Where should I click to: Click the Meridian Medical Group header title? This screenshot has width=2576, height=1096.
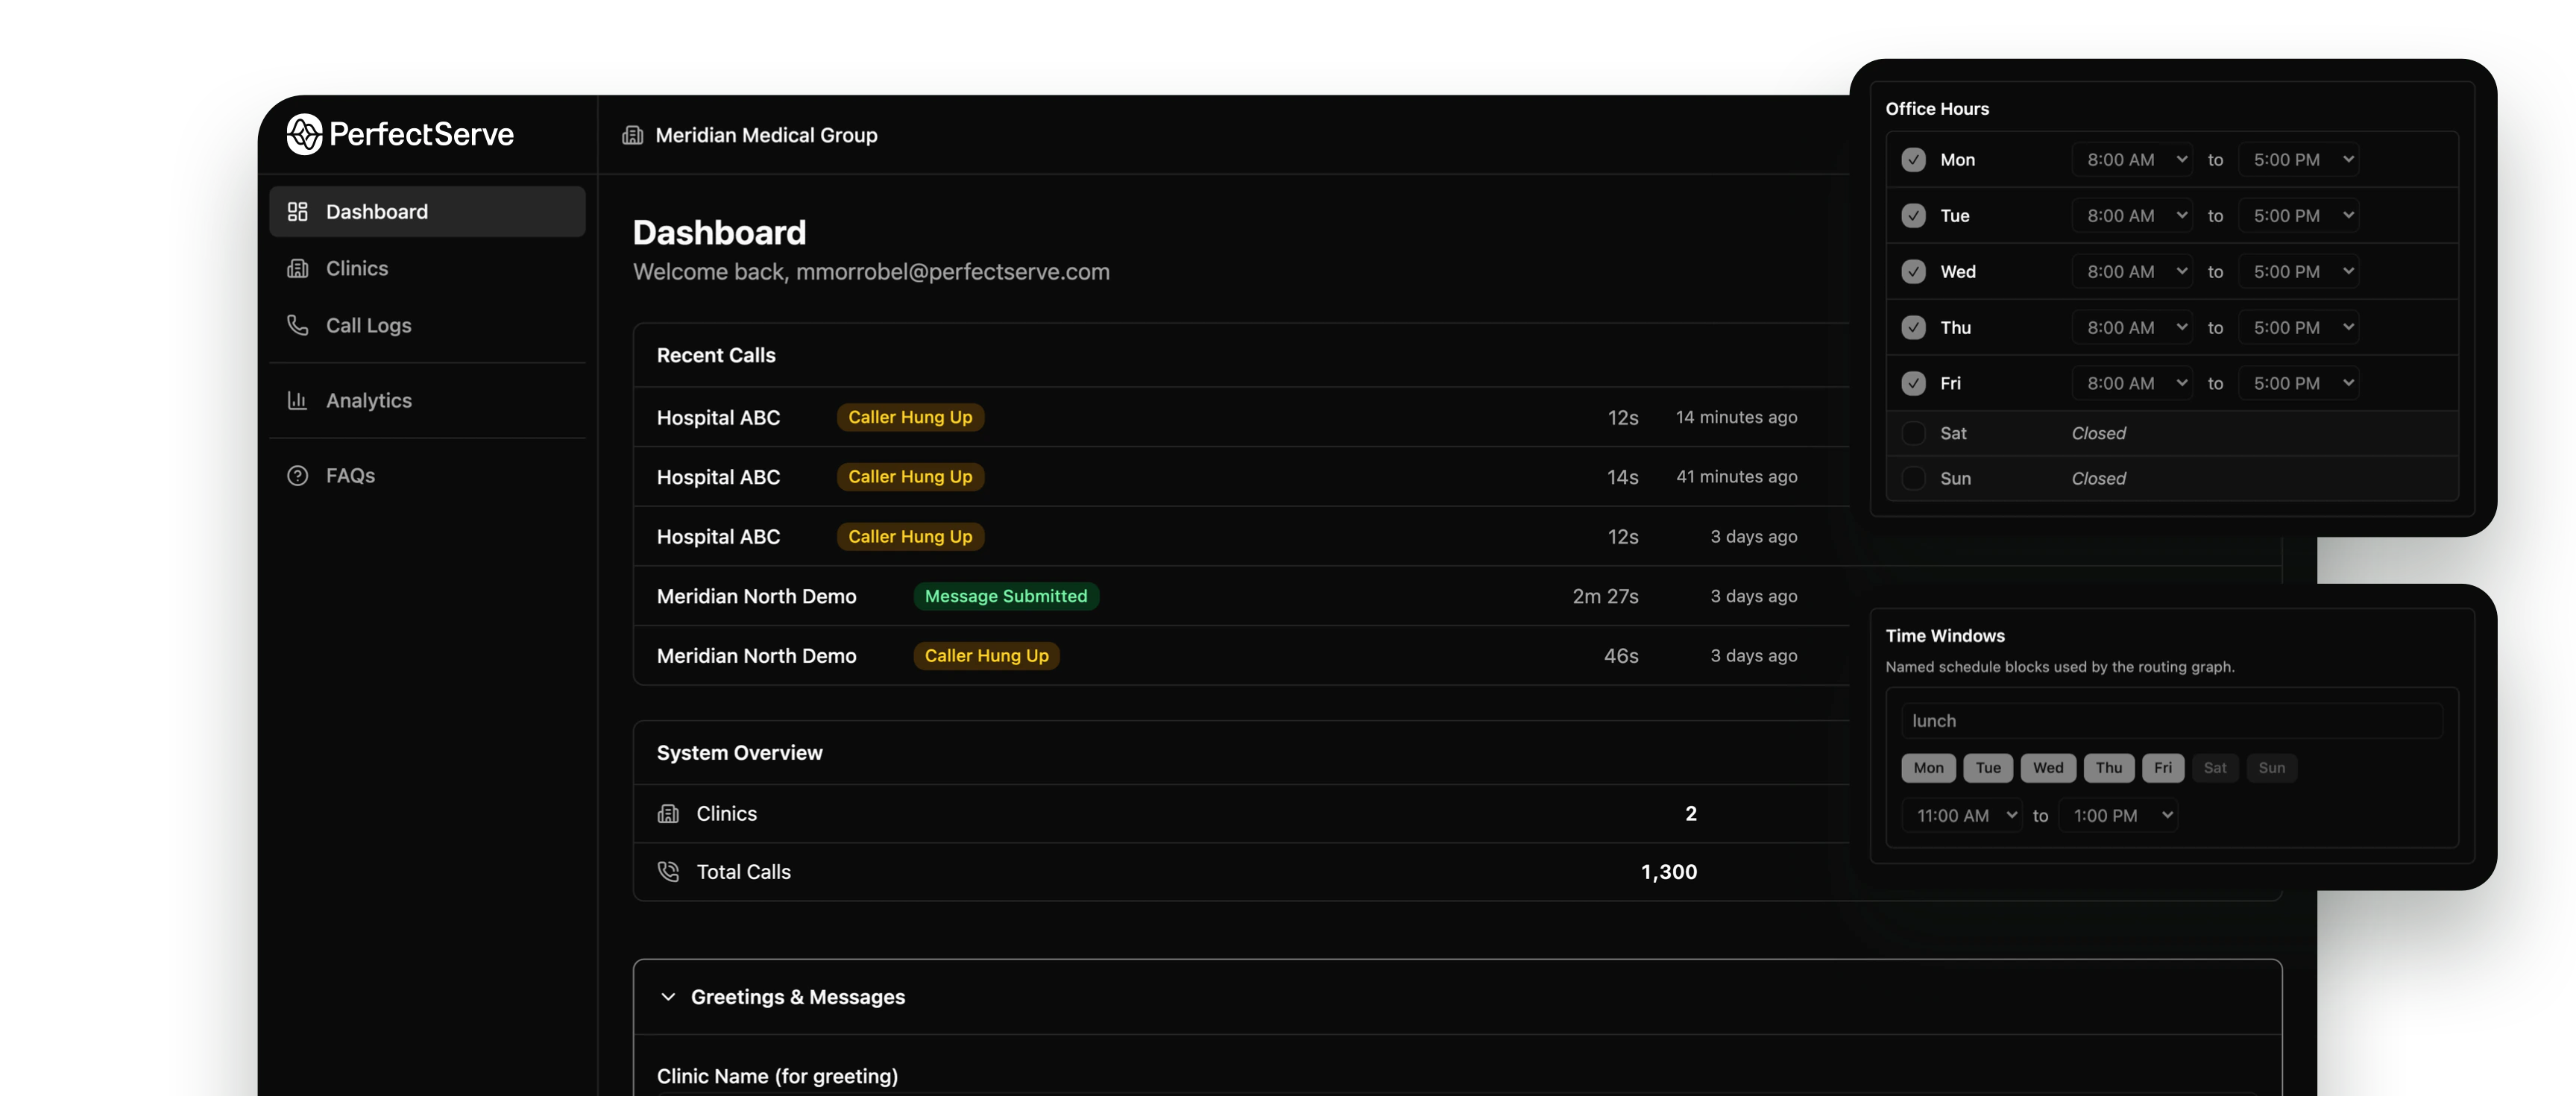[766, 135]
